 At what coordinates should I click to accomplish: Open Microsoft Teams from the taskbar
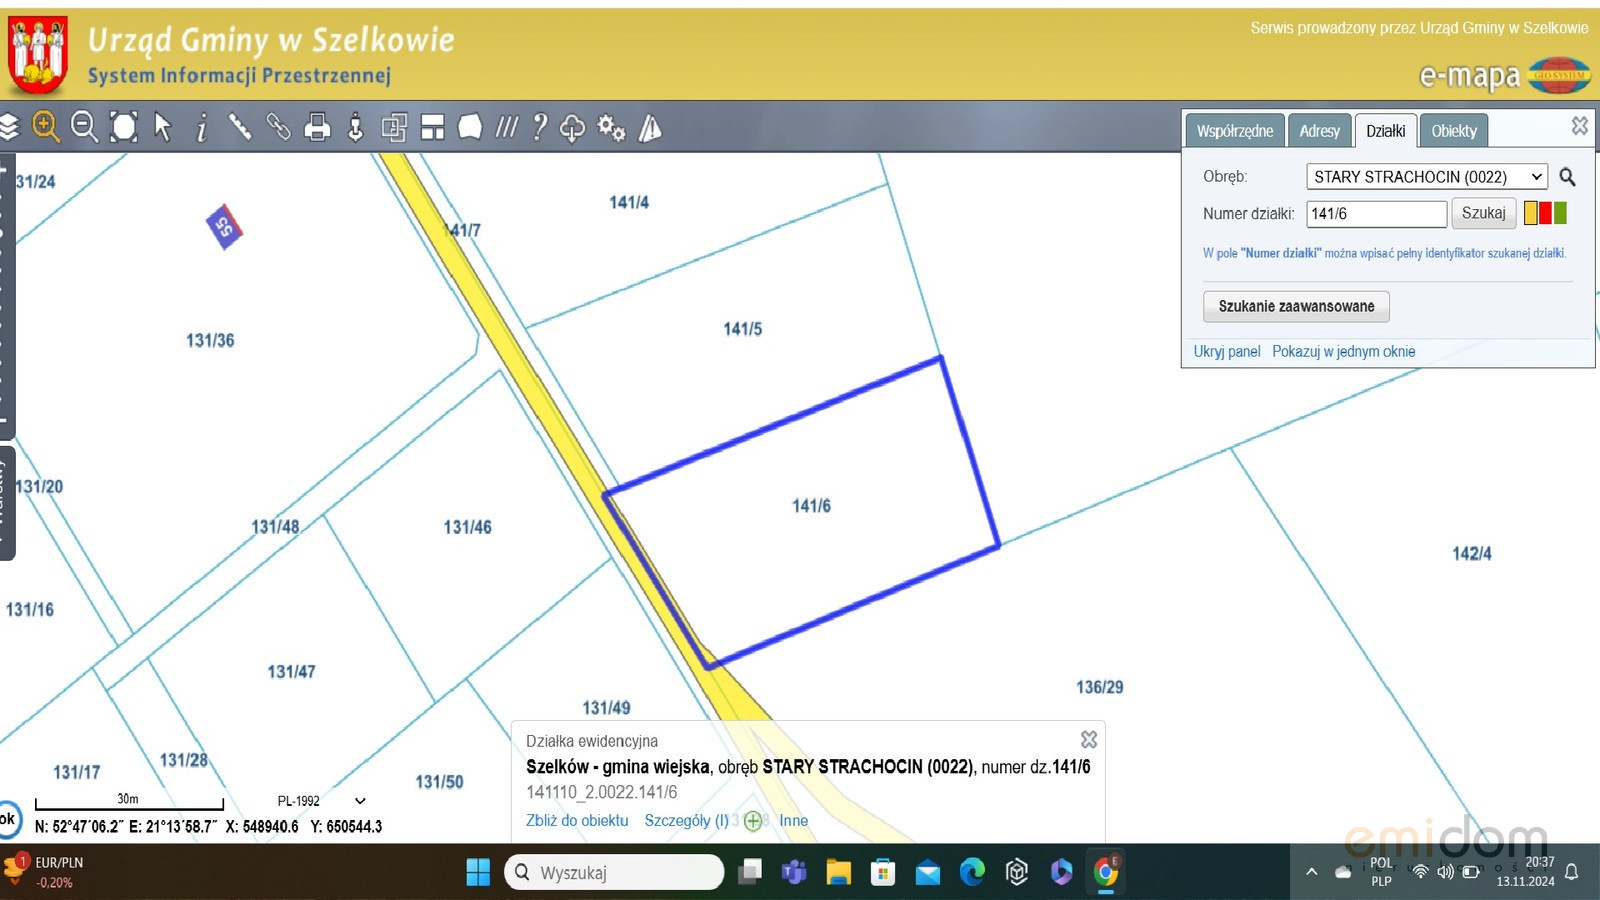pyautogui.click(x=794, y=872)
